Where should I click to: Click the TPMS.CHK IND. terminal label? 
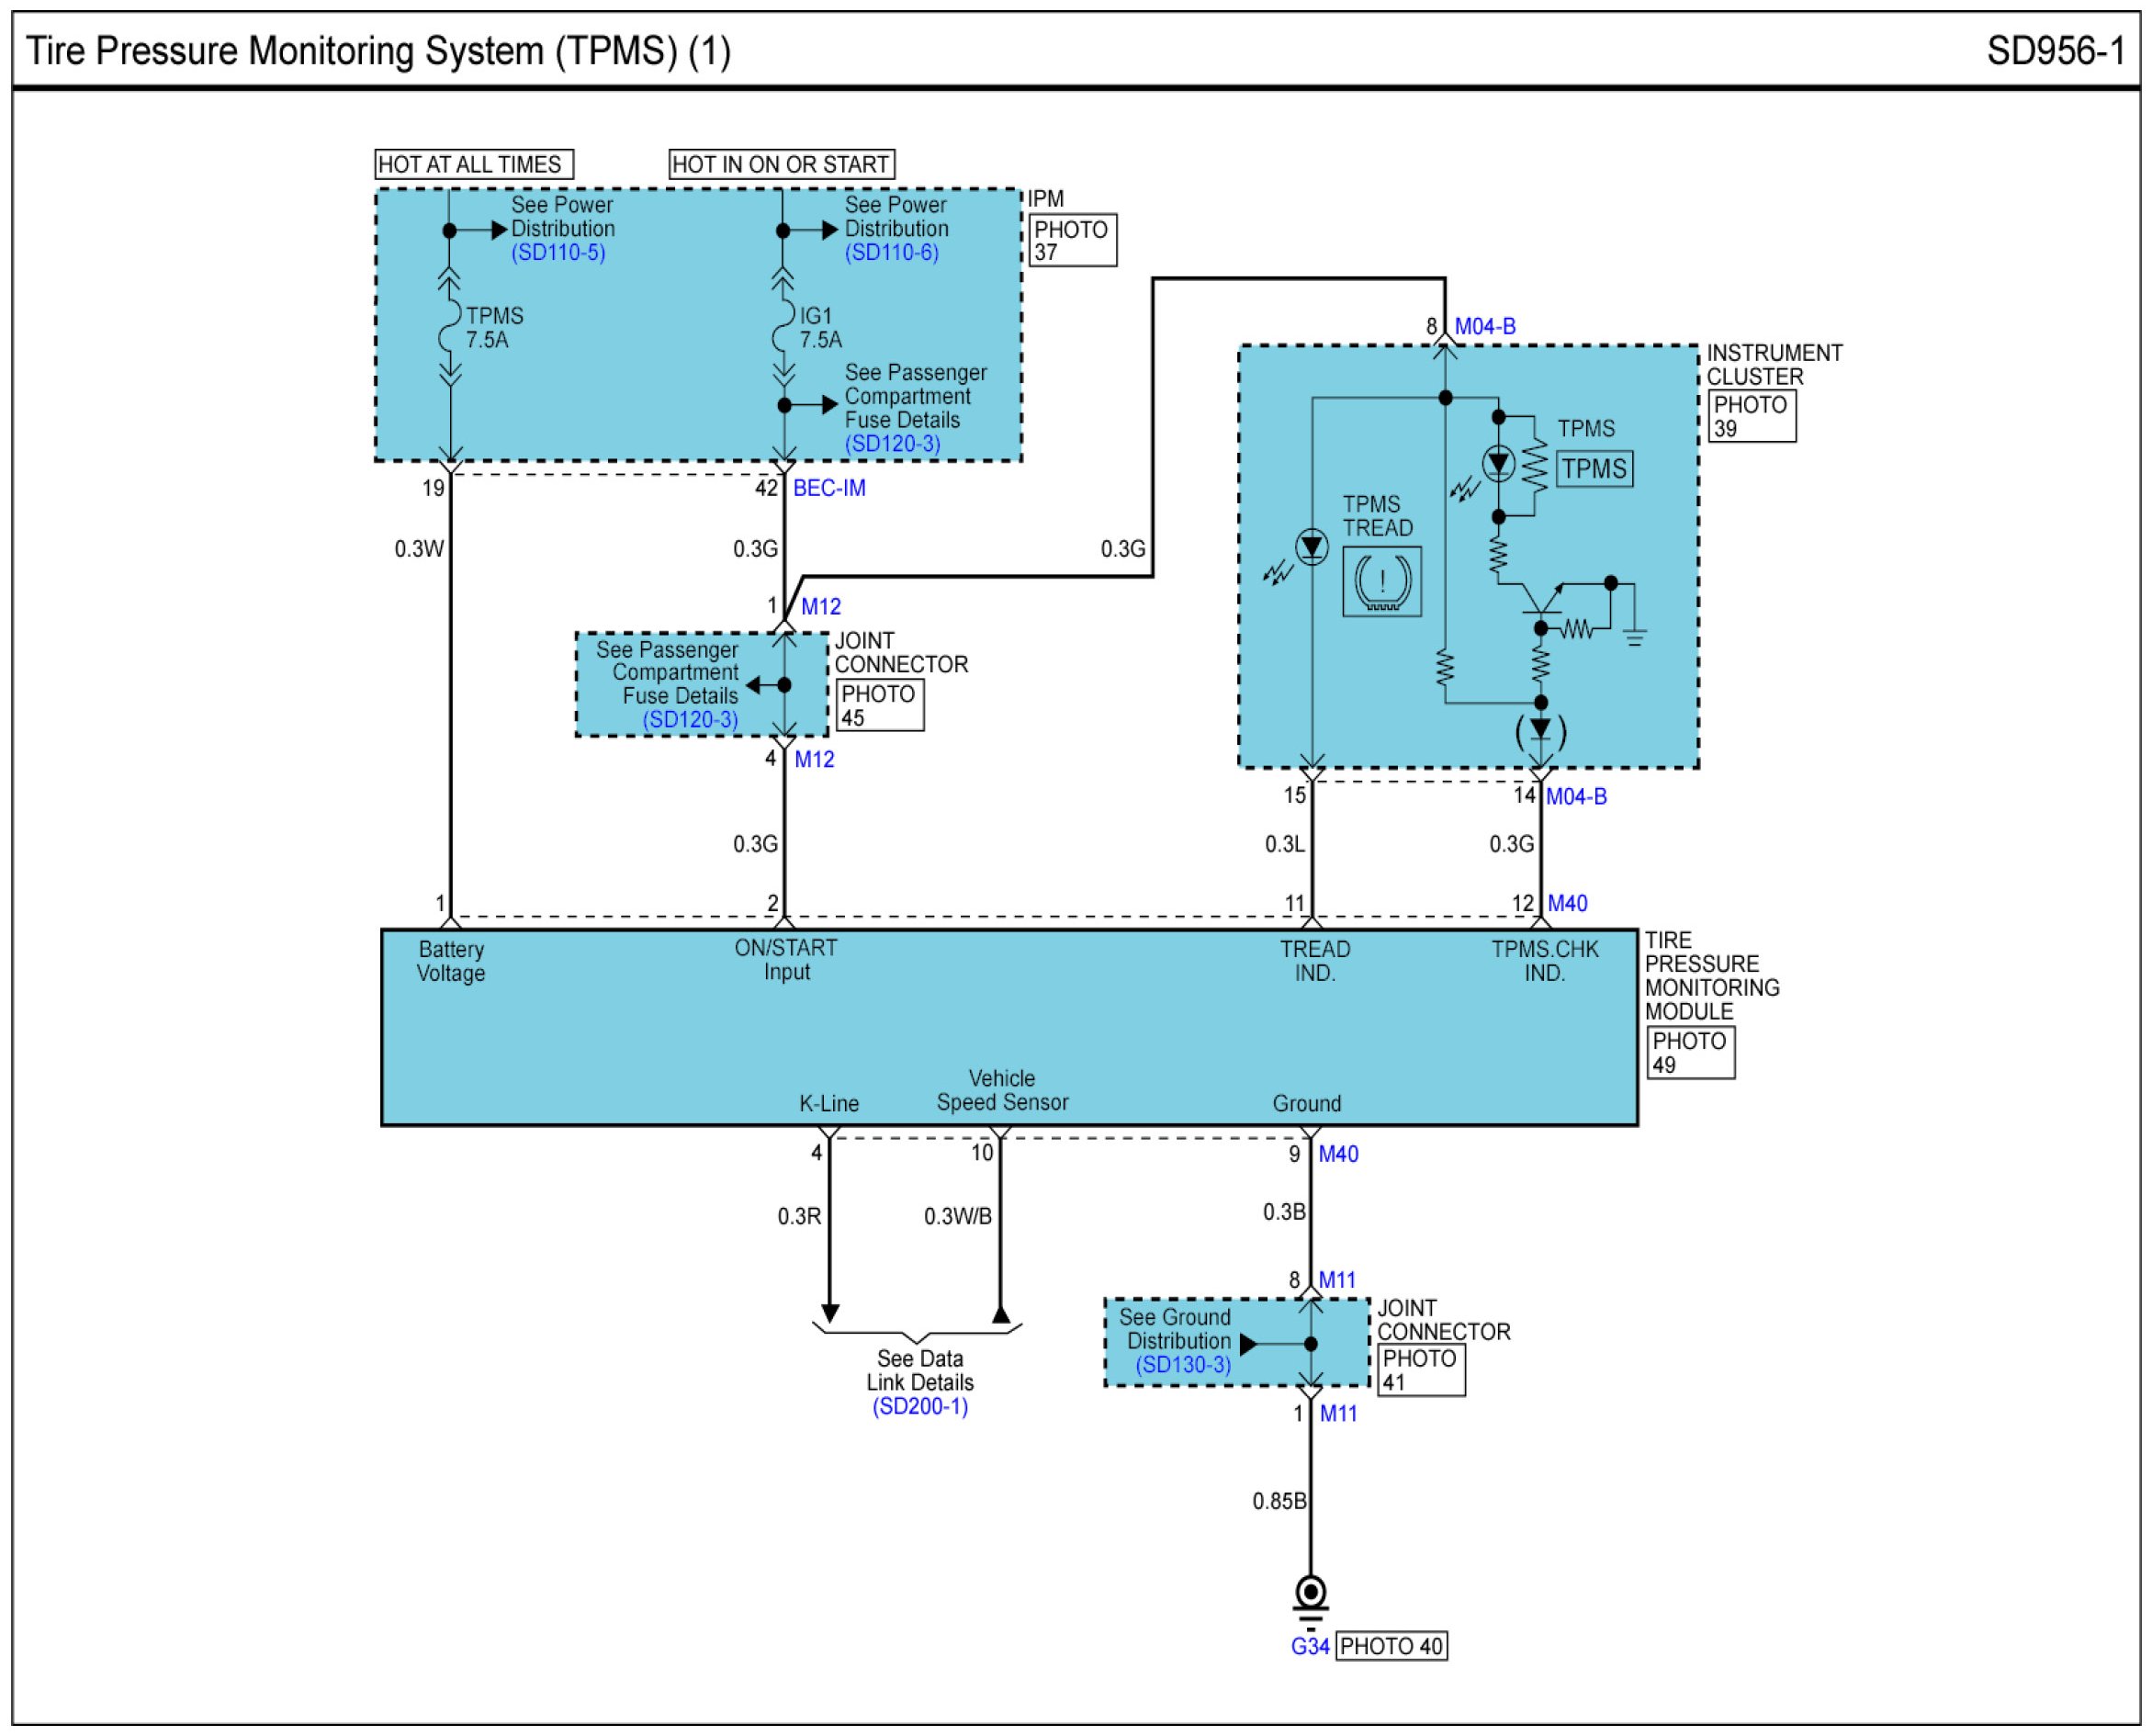1545,962
